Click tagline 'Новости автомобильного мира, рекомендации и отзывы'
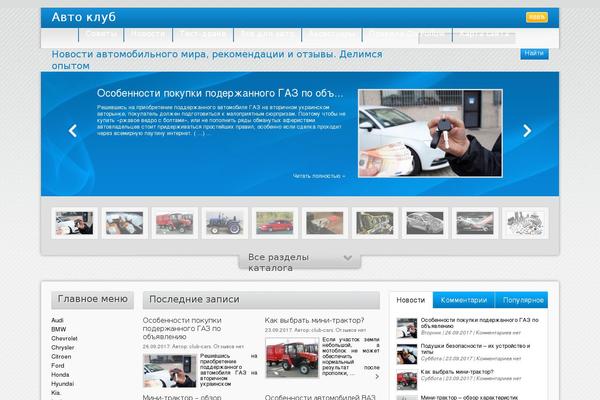 click(217, 60)
